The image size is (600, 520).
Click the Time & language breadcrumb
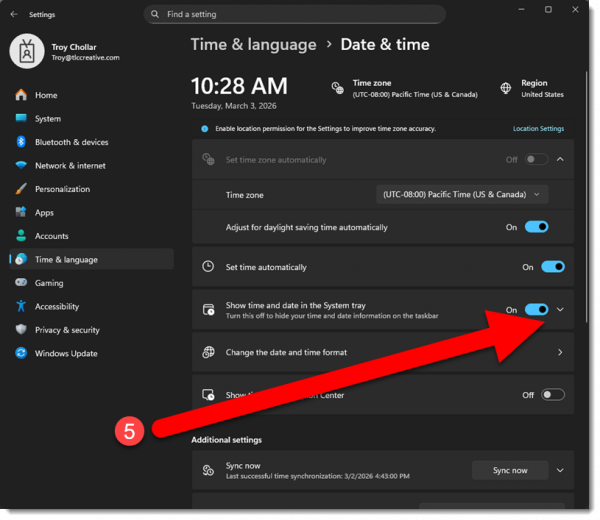tap(253, 44)
